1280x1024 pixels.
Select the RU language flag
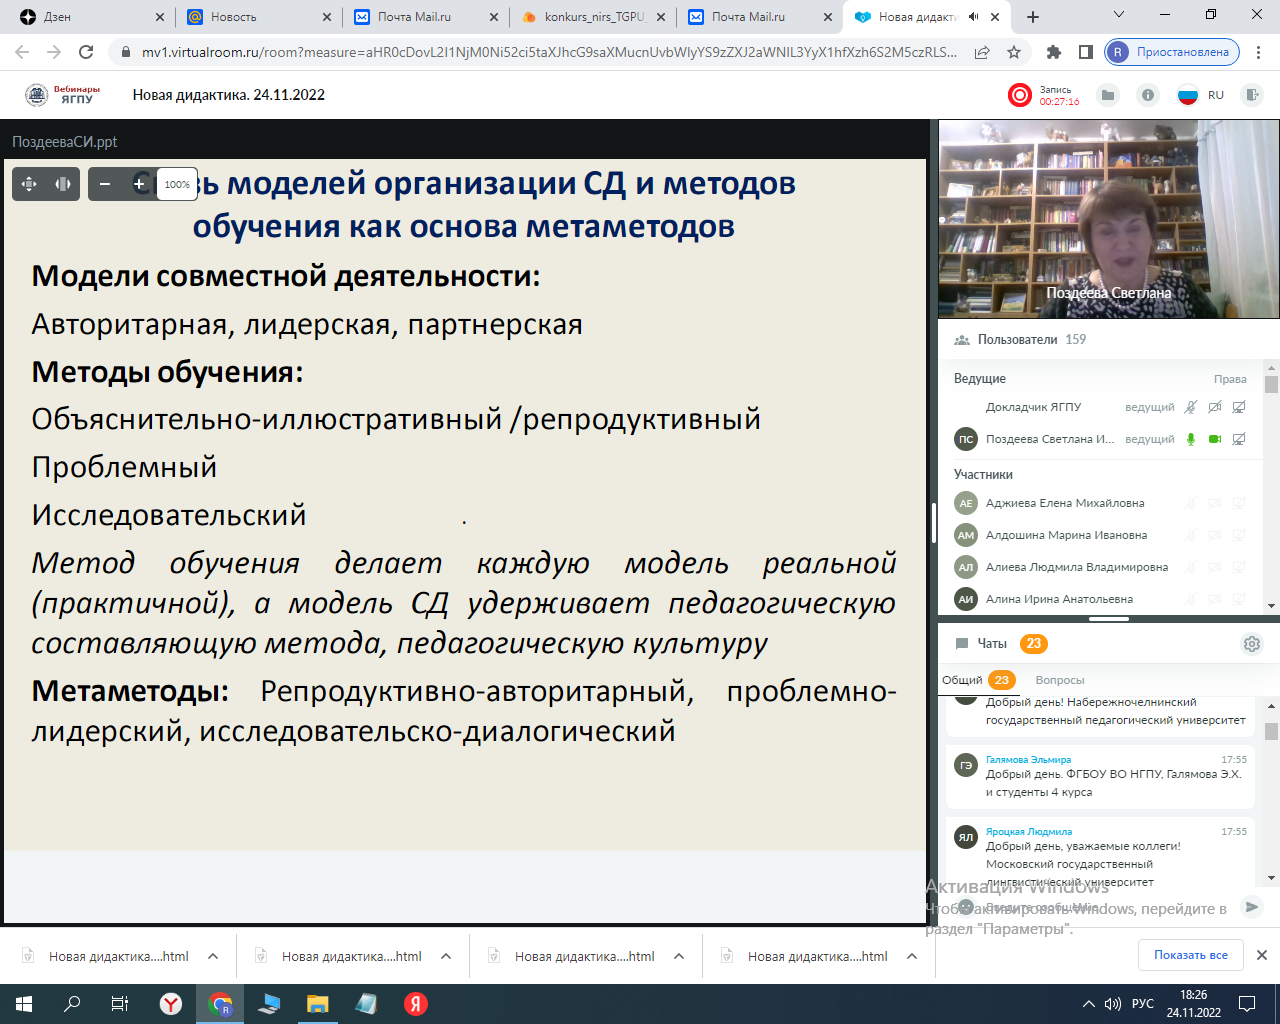[1187, 95]
